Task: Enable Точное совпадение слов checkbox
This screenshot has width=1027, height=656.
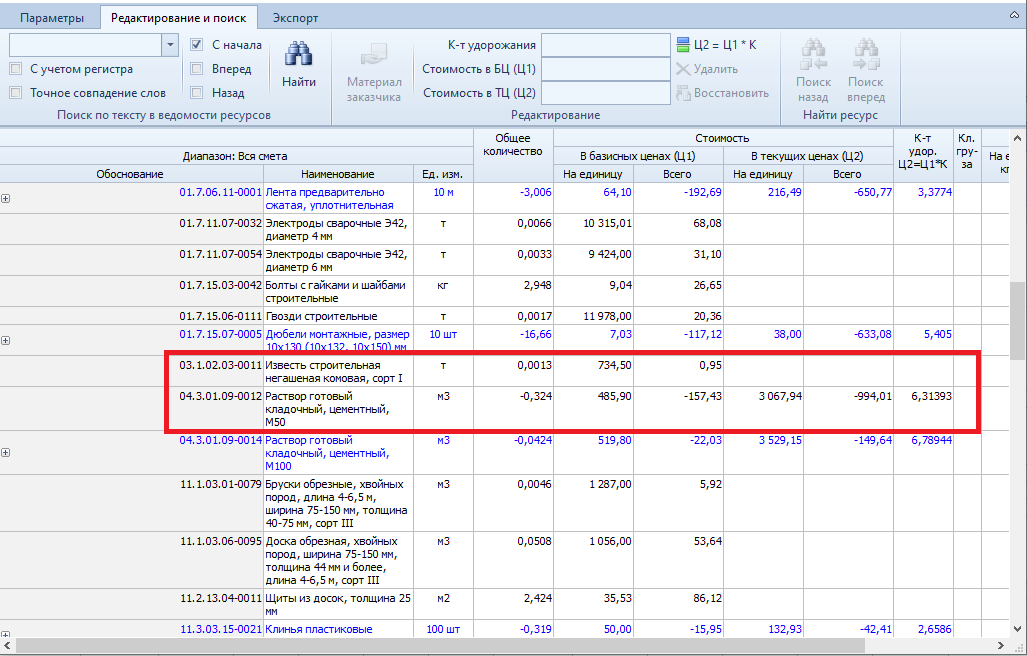Action: click(16, 93)
